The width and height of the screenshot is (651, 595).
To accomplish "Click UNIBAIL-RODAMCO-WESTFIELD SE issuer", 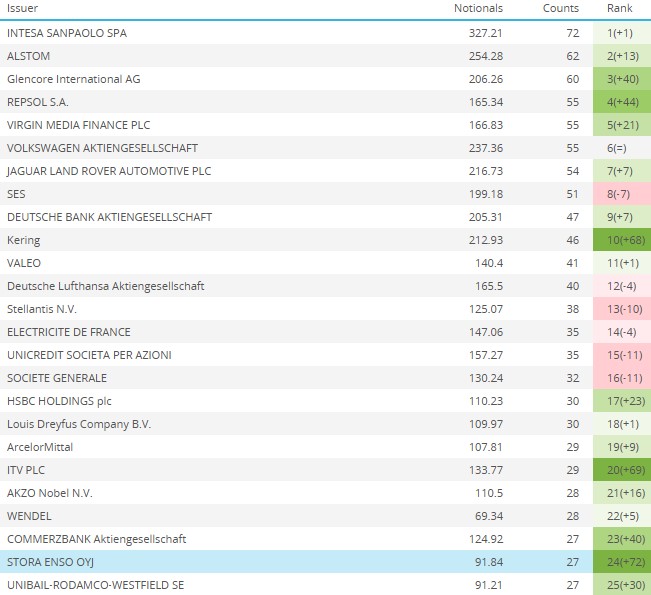I will tap(95, 584).
